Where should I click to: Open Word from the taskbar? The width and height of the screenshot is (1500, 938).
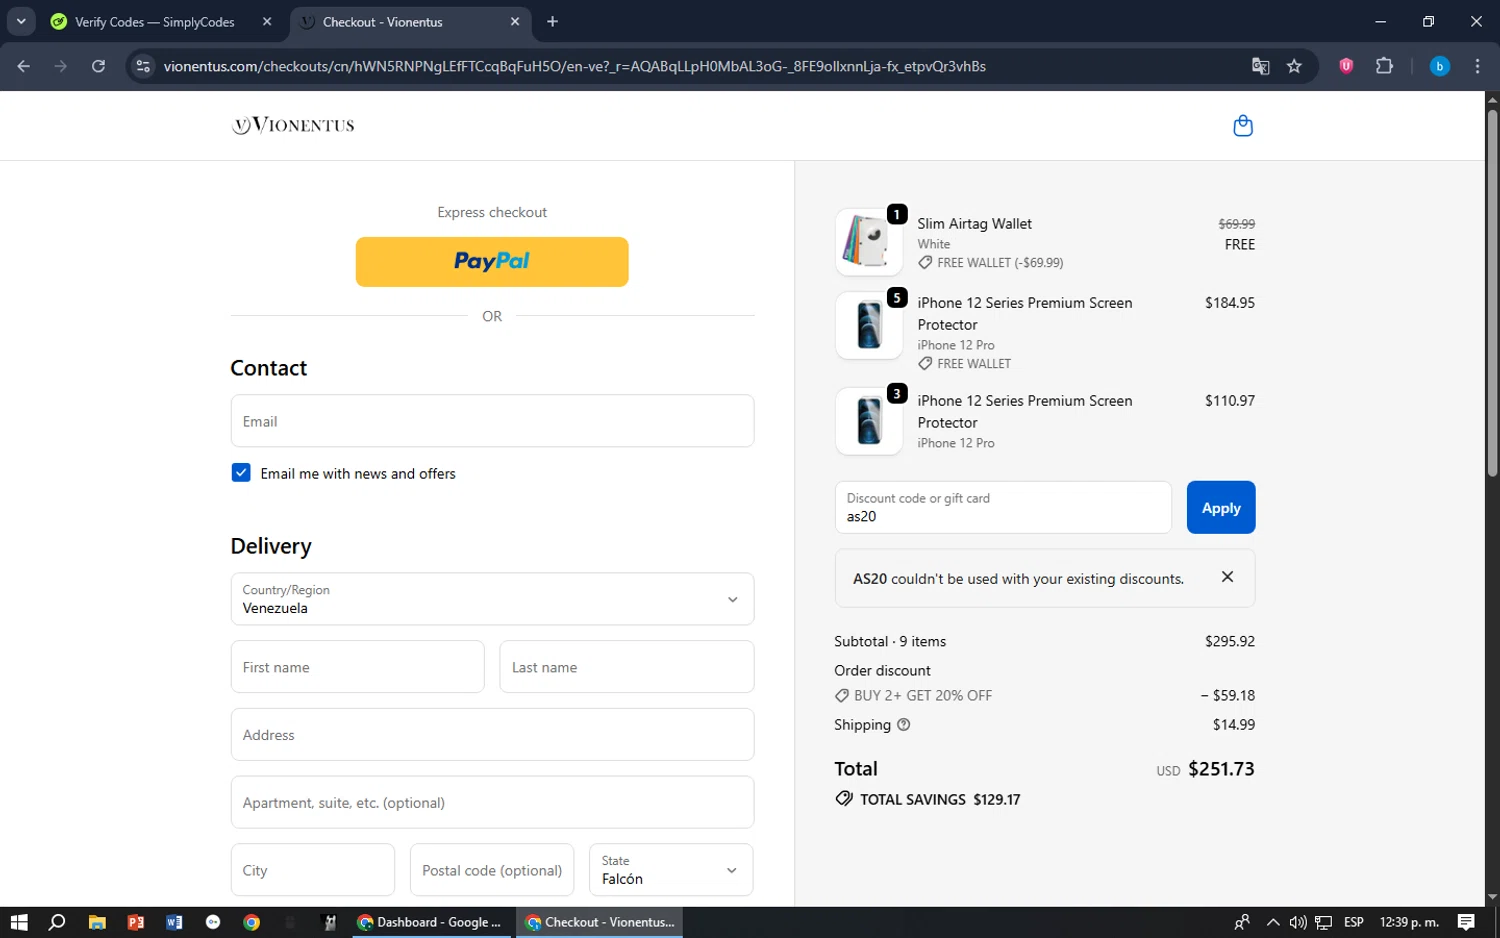174,922
